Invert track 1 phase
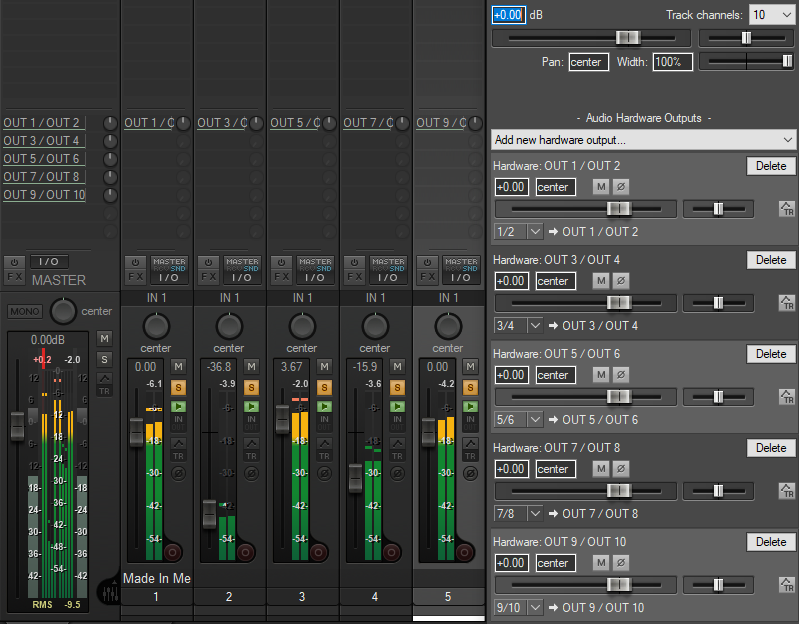Image resolution: width=799 pixels, height=624 pixels. click(178, 474)
